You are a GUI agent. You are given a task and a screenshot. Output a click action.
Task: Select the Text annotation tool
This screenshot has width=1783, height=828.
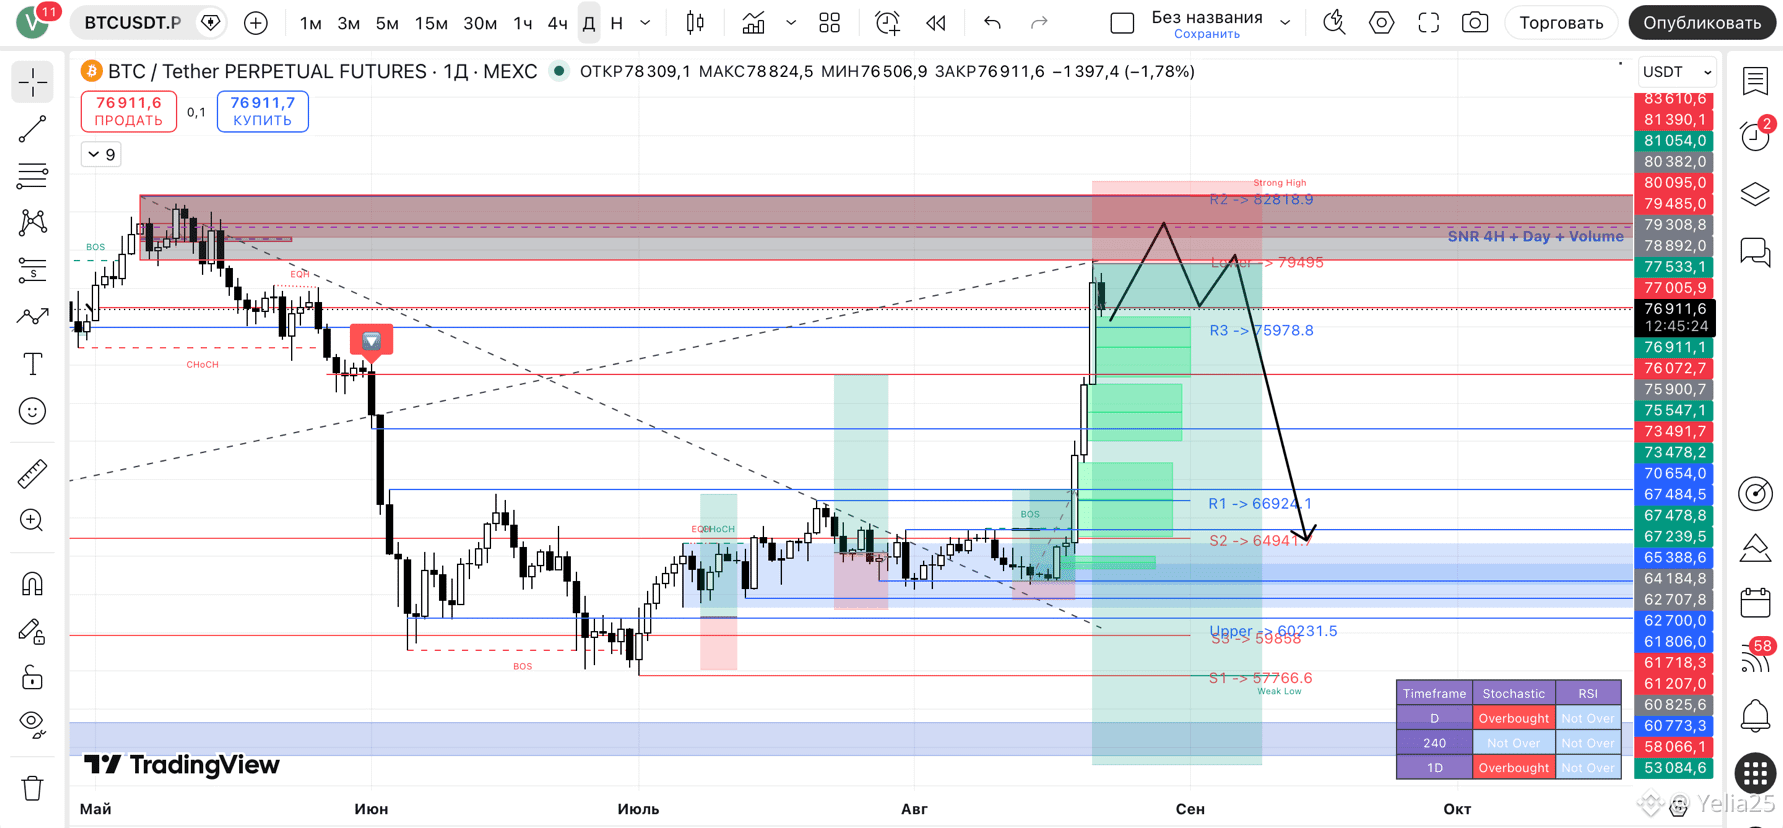[32, 364]
